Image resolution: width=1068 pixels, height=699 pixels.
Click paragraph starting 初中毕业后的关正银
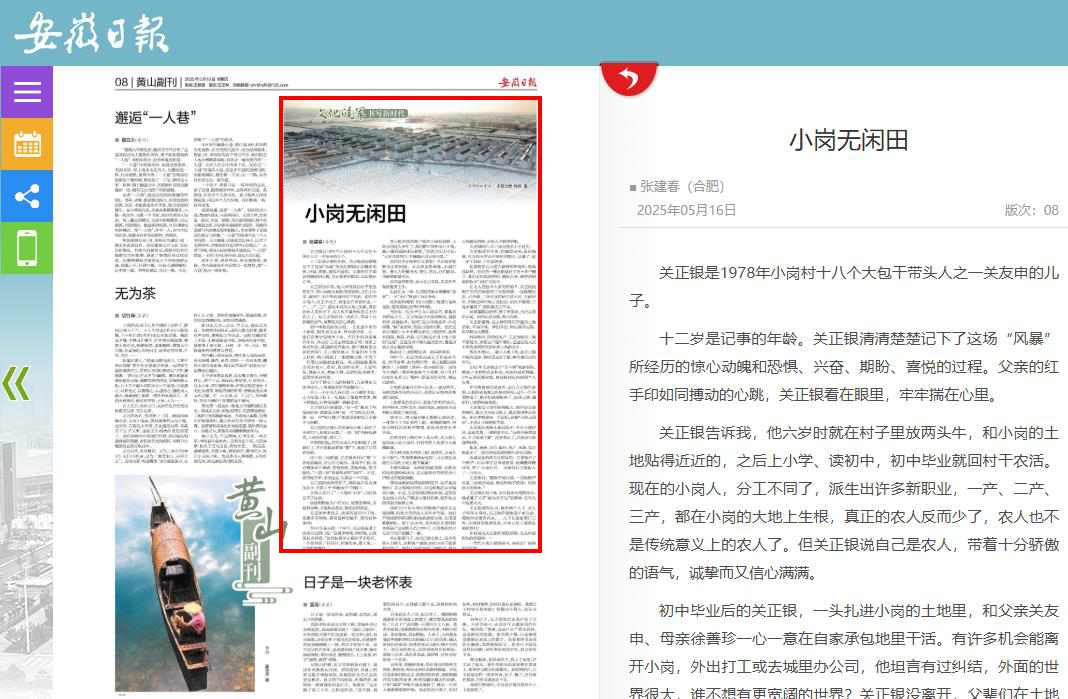click(x=844, y=651)
